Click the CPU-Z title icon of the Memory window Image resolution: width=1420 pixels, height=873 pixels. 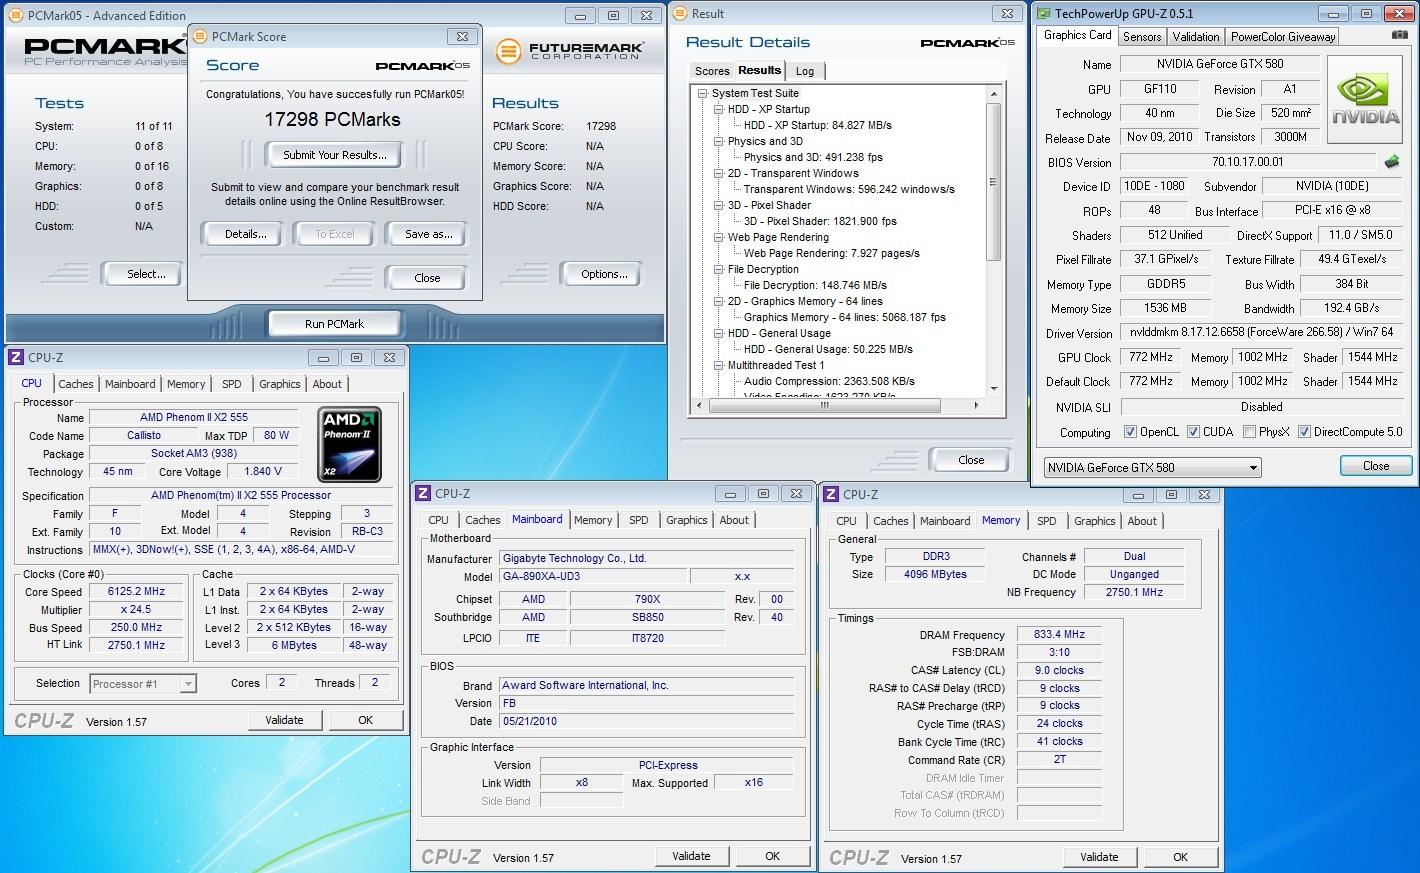coord(830,494)
